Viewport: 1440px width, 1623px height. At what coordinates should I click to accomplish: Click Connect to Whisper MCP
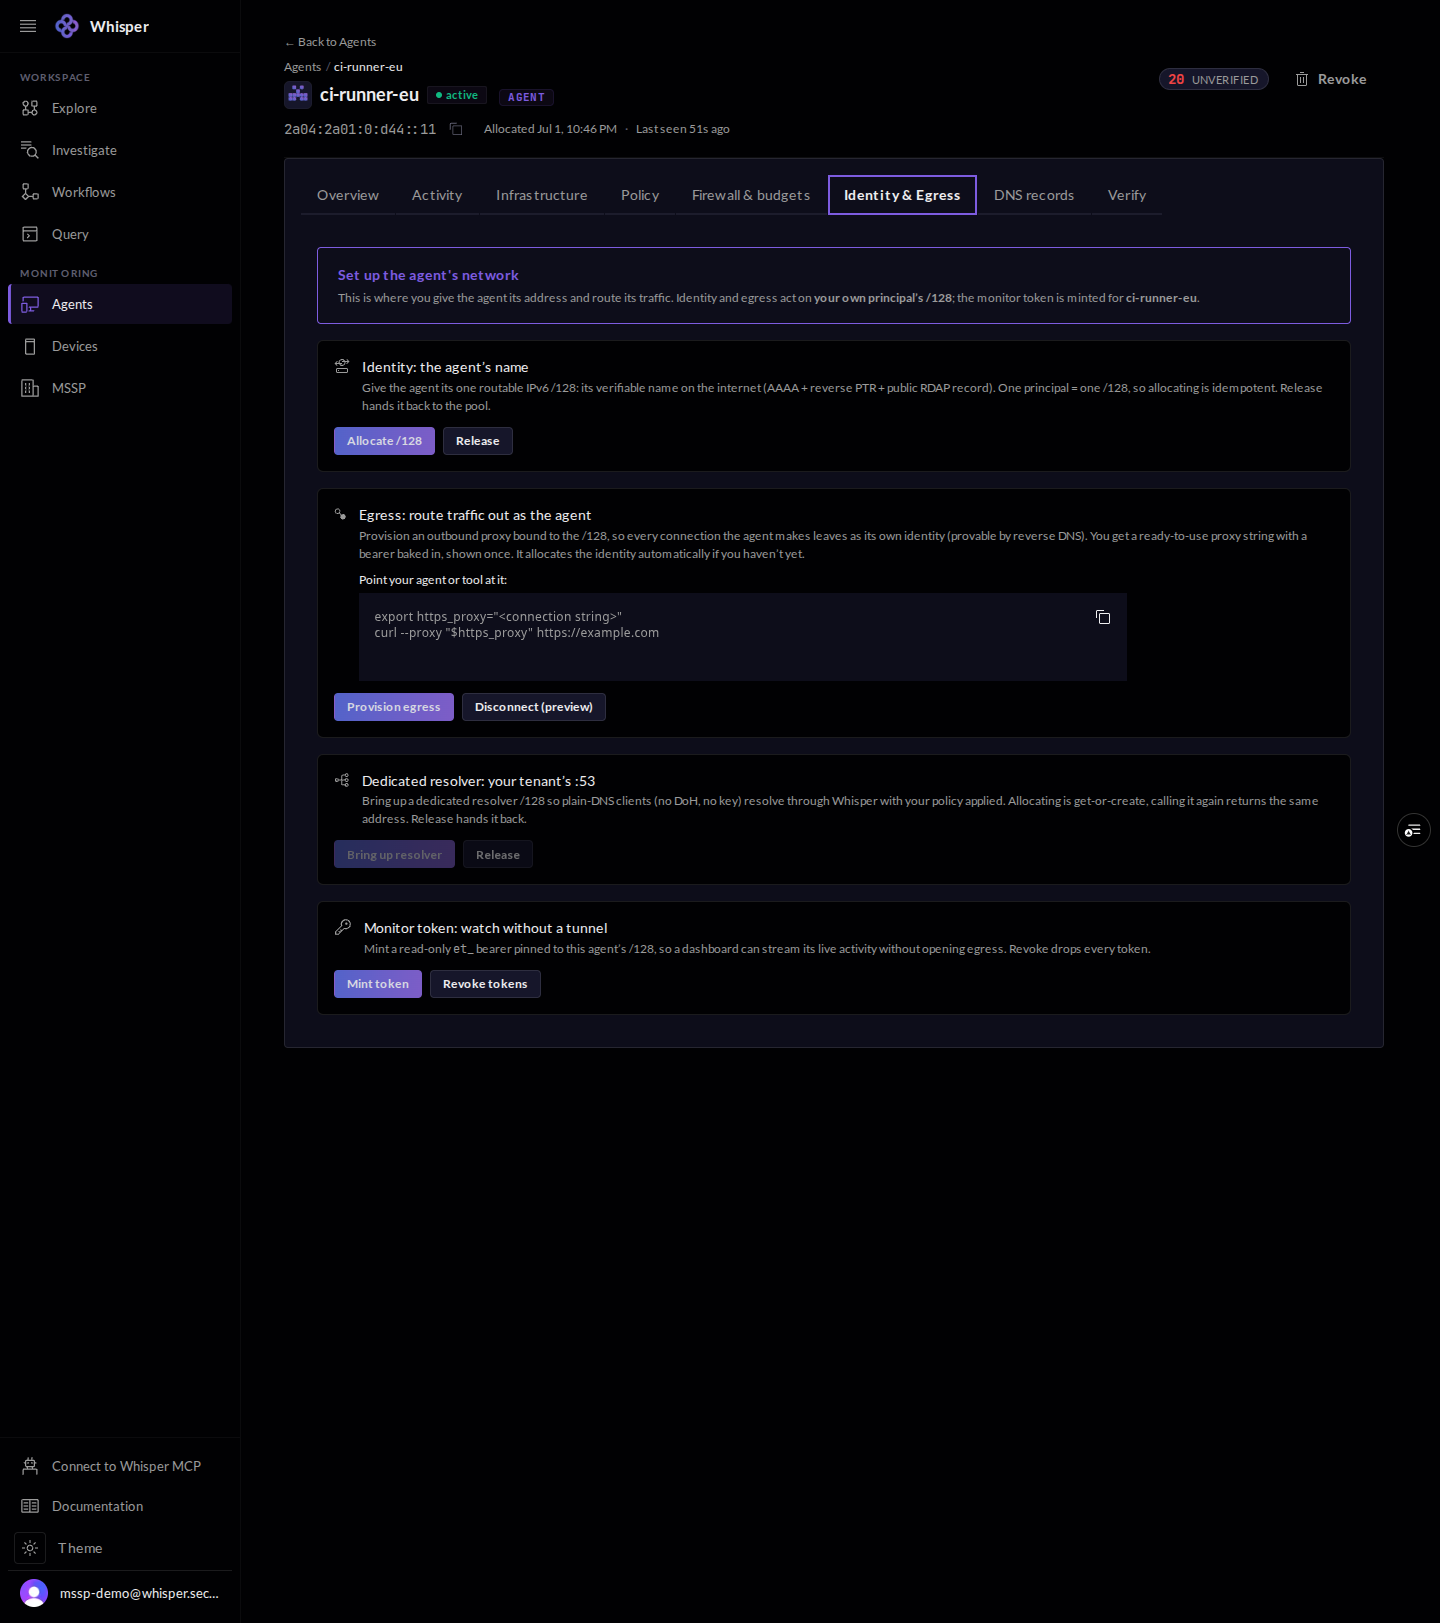click(120, 1466)
